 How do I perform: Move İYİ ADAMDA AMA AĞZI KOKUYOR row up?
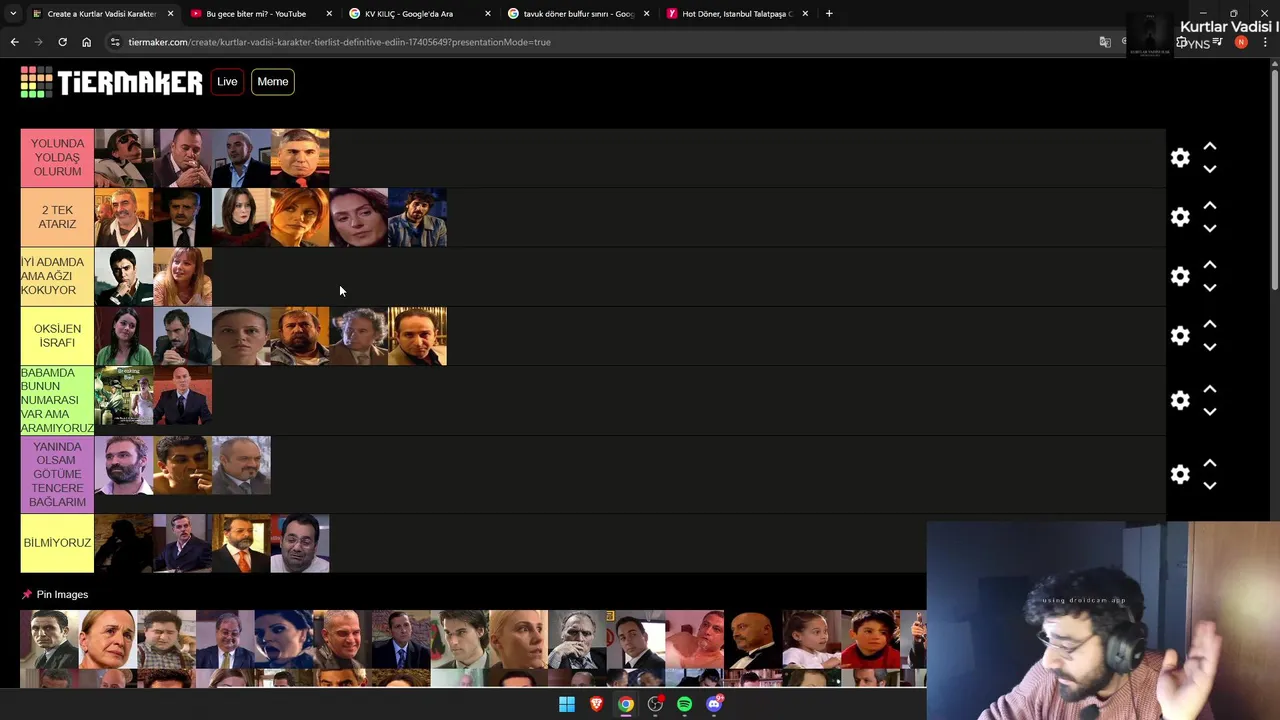click(x=1210, y=264)
